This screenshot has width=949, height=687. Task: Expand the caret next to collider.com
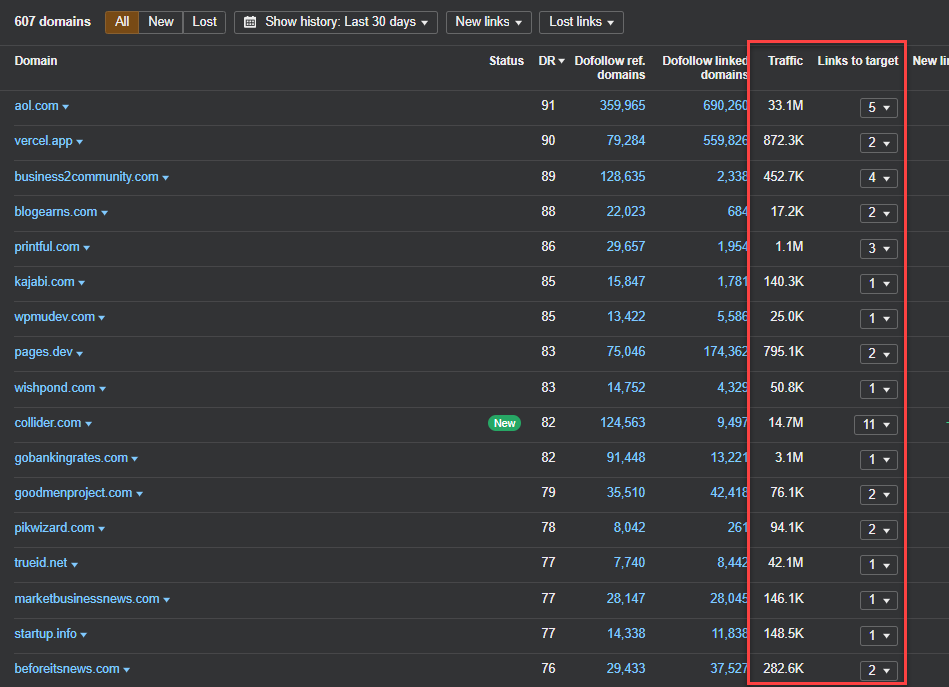click(88, 424)
